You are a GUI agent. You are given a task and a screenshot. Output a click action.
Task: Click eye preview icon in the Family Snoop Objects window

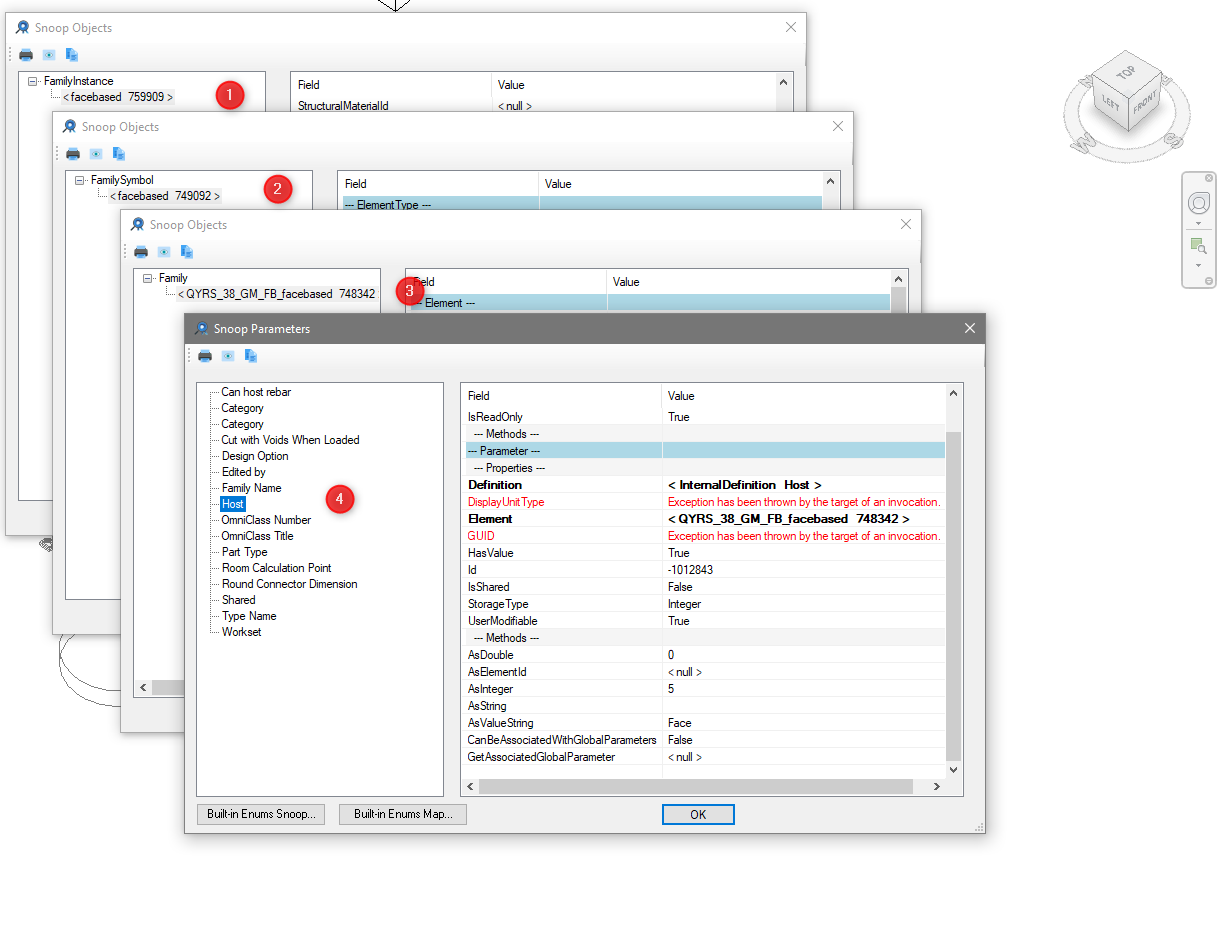164,252
